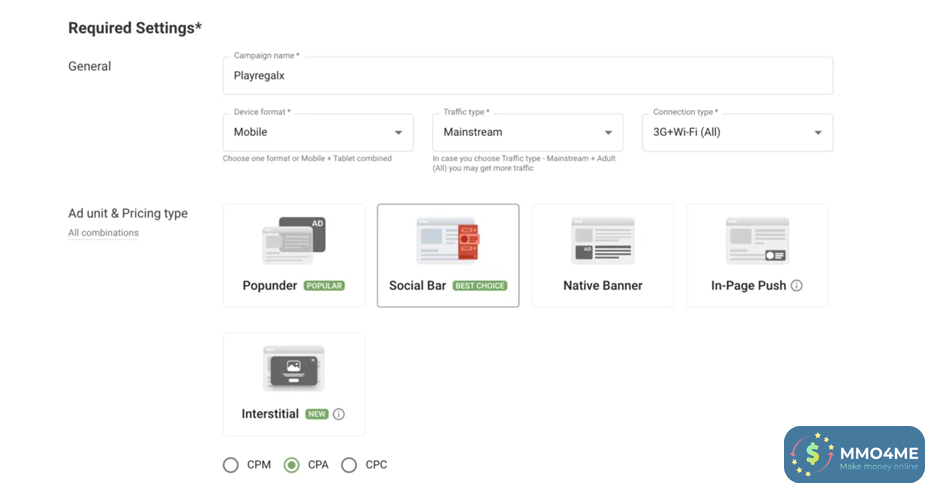942x492 pixels.
Task: Choose the Social Bar ad unit icon
Action: [x=447, y=241]
